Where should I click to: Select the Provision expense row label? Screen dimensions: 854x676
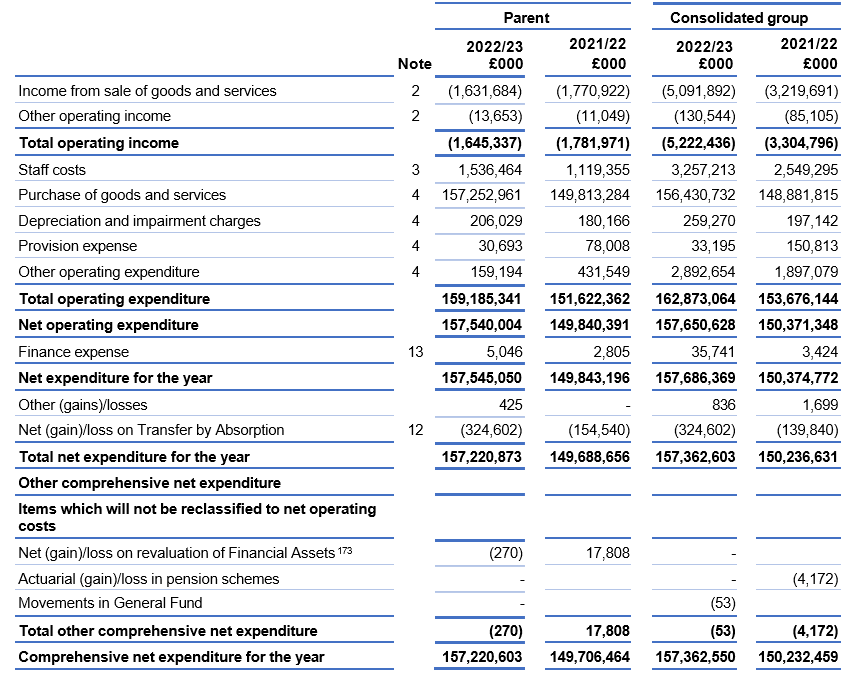pos(78,246)
